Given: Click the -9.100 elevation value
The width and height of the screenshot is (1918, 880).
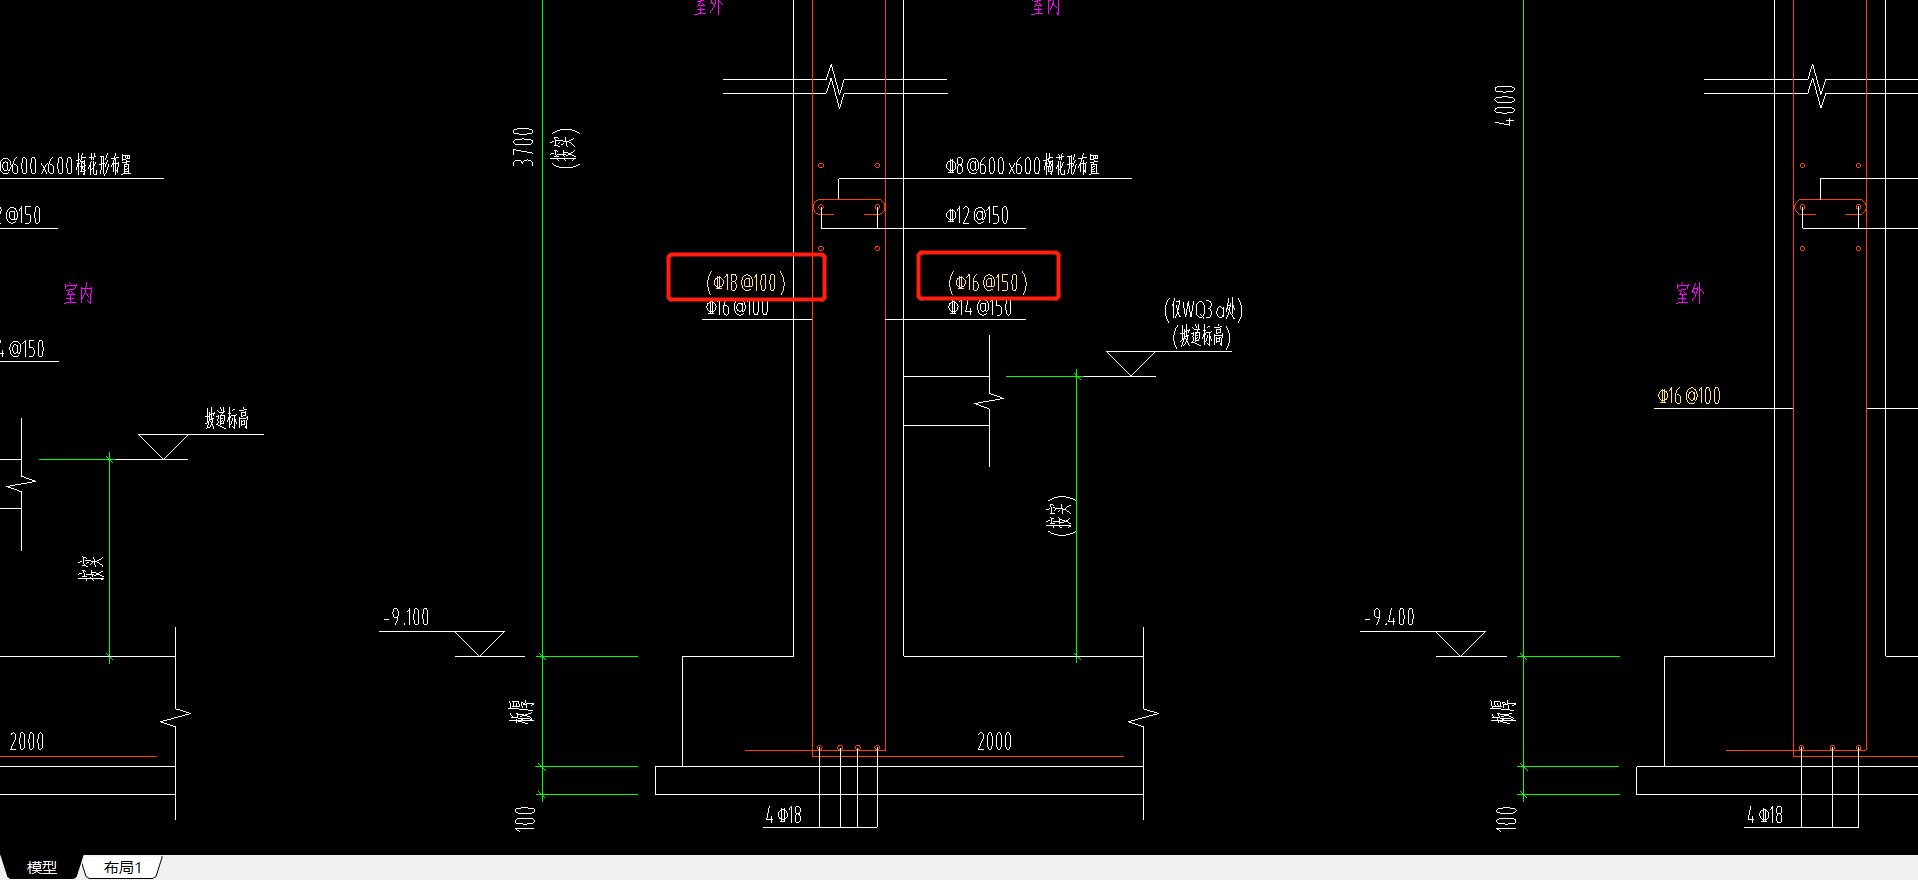Looking at the screenshot, I should point(406,617).
